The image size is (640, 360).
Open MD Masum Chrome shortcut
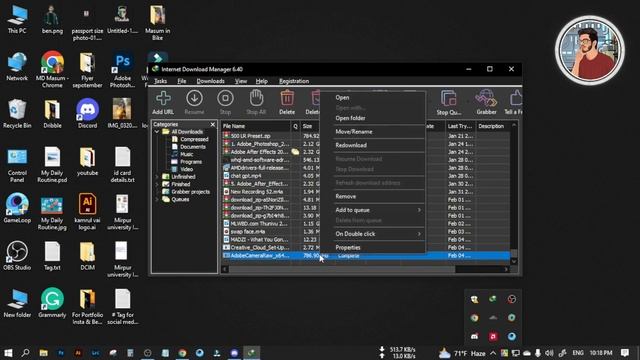[x=52, y=69]
